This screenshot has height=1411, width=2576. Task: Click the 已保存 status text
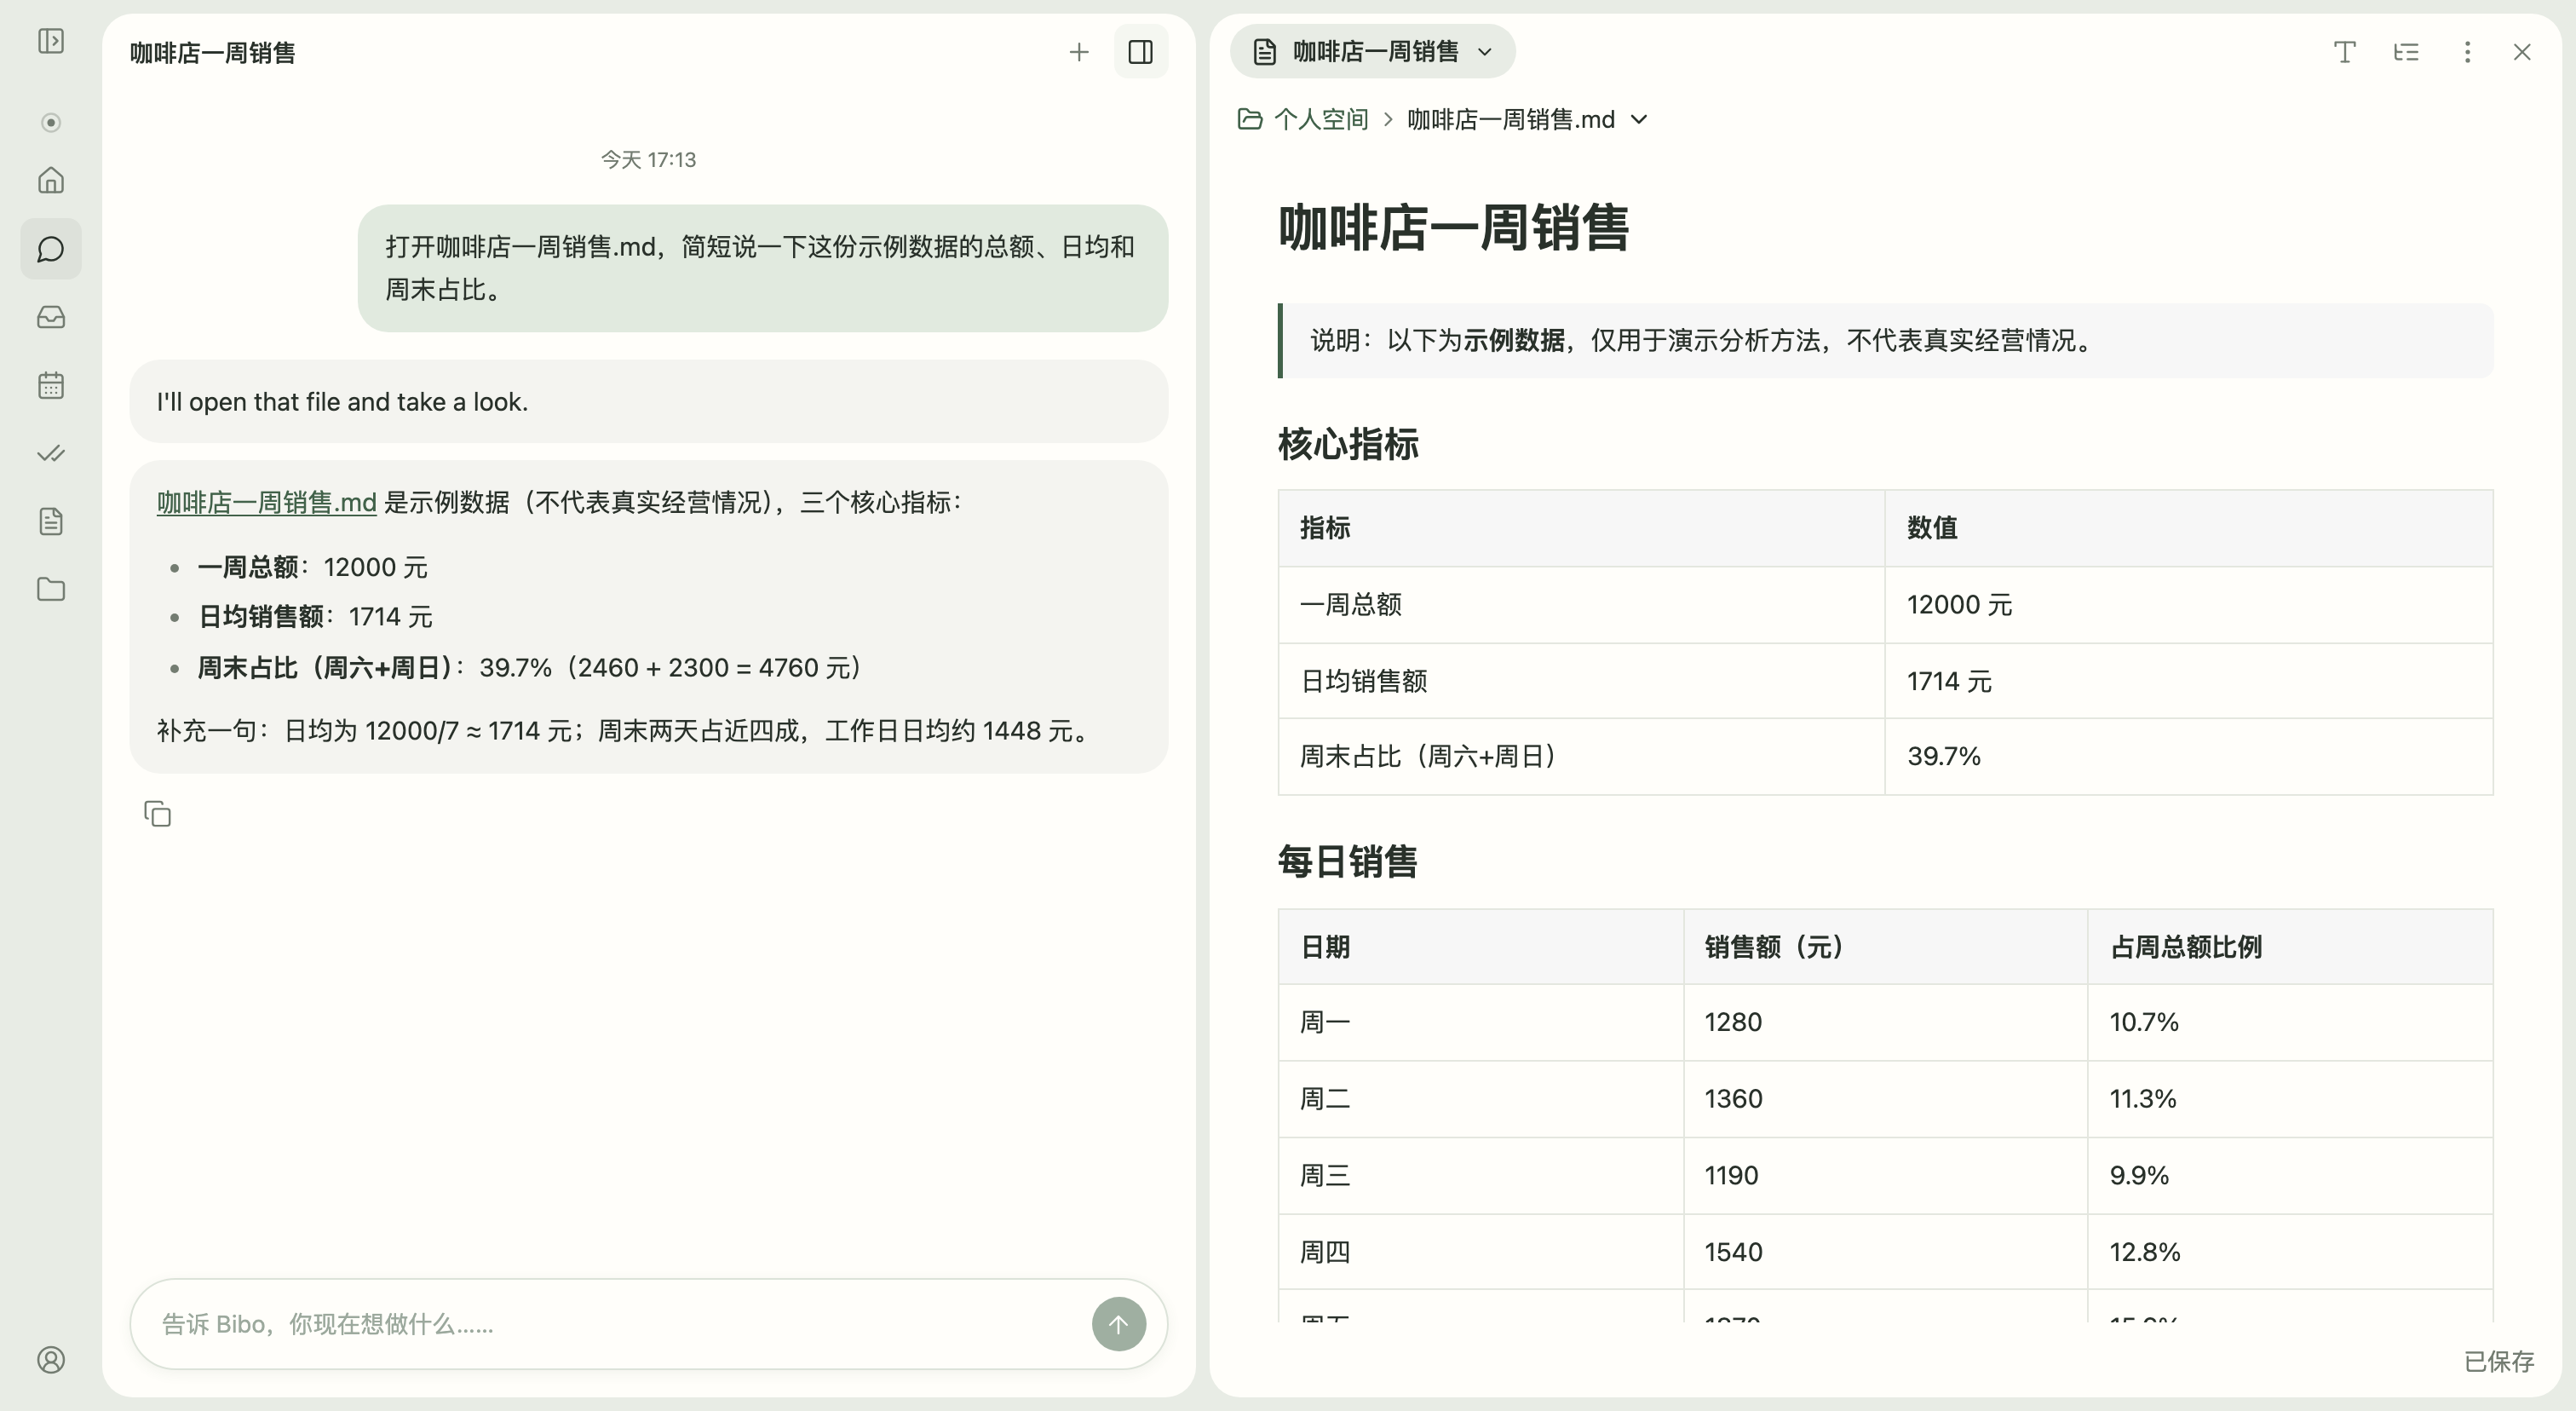tap(2498, 1361)
